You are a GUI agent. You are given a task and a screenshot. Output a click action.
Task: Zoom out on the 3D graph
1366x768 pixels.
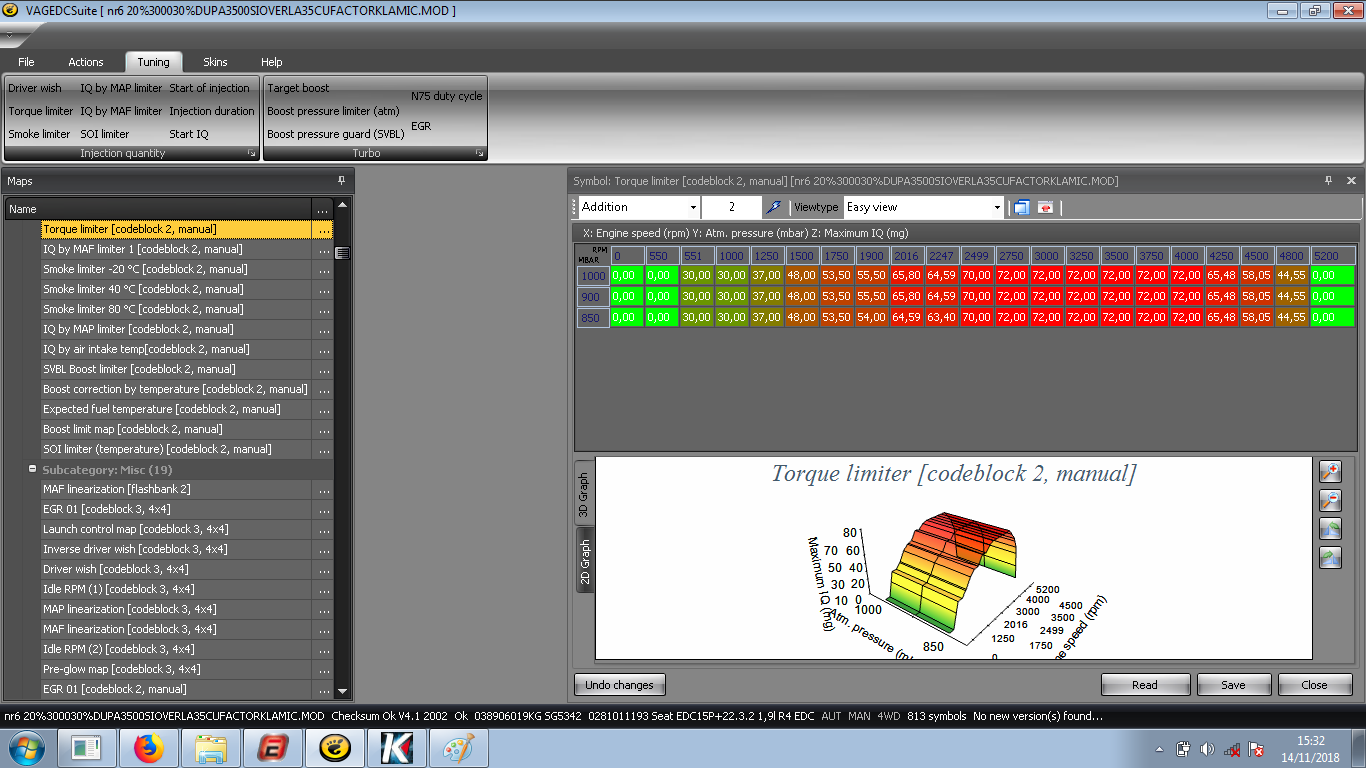[x=1329, y=501]
